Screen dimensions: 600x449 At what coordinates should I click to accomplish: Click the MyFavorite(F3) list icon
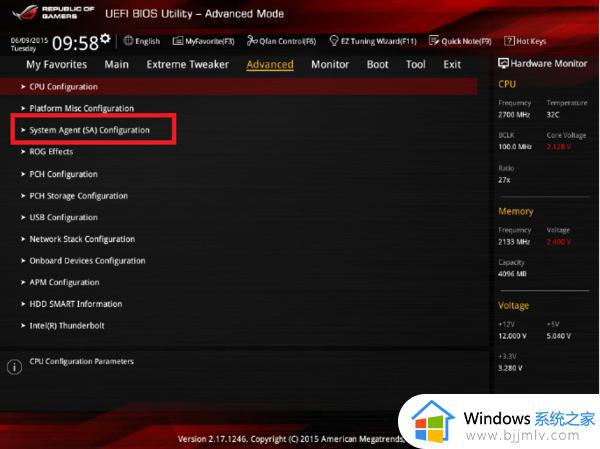[178, 41]
